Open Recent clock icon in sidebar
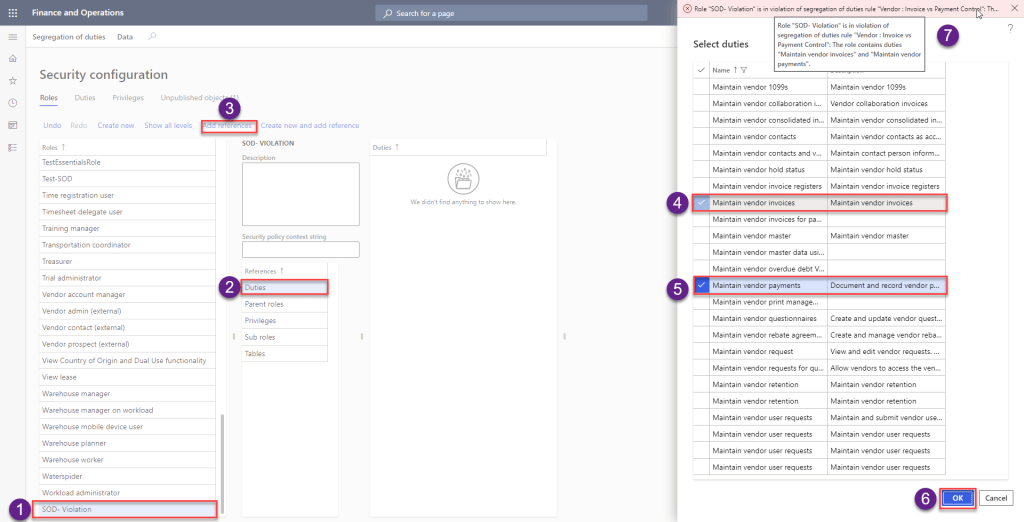Screen dimensions: 1024x522 pyautogui.click(x=13, y=103)
